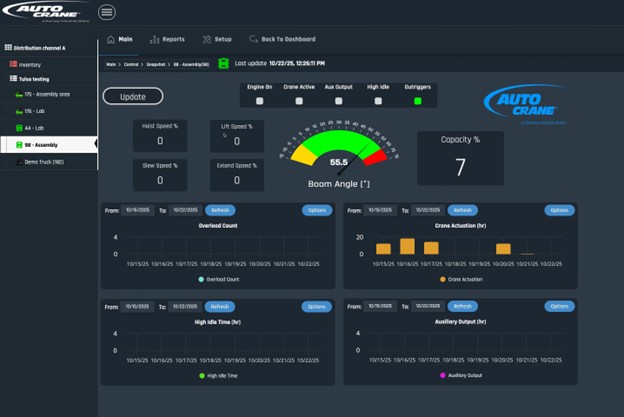Toggle the green Outriggers indicator
The image size is (624, 417).
(417, 101)
